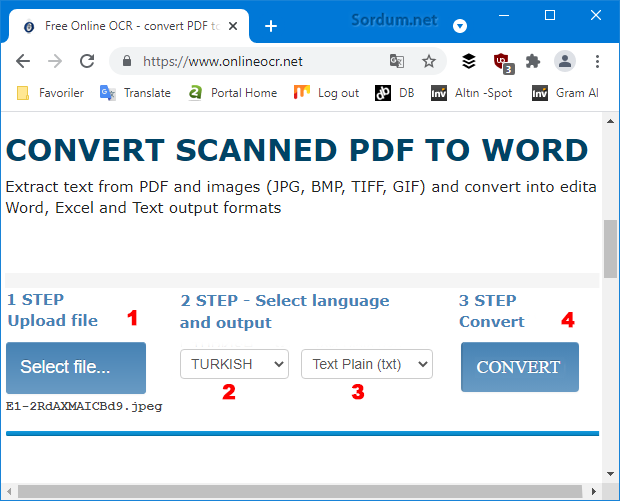
Task: Click the uBlock shield extension icon
Action: 502,62
